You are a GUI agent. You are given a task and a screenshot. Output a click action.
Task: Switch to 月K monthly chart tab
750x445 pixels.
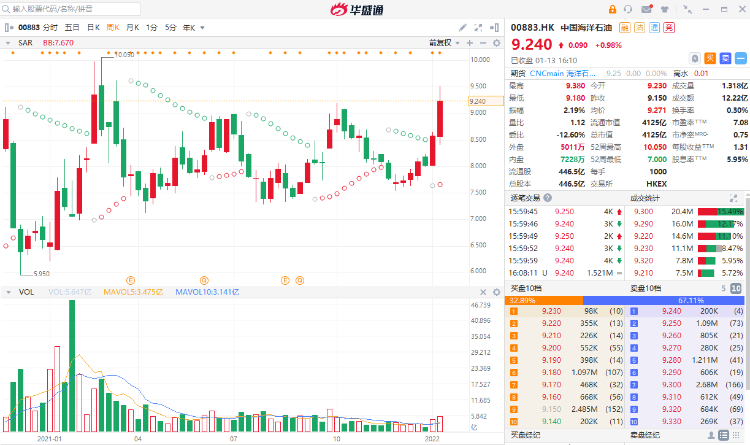tap(132, 28)
